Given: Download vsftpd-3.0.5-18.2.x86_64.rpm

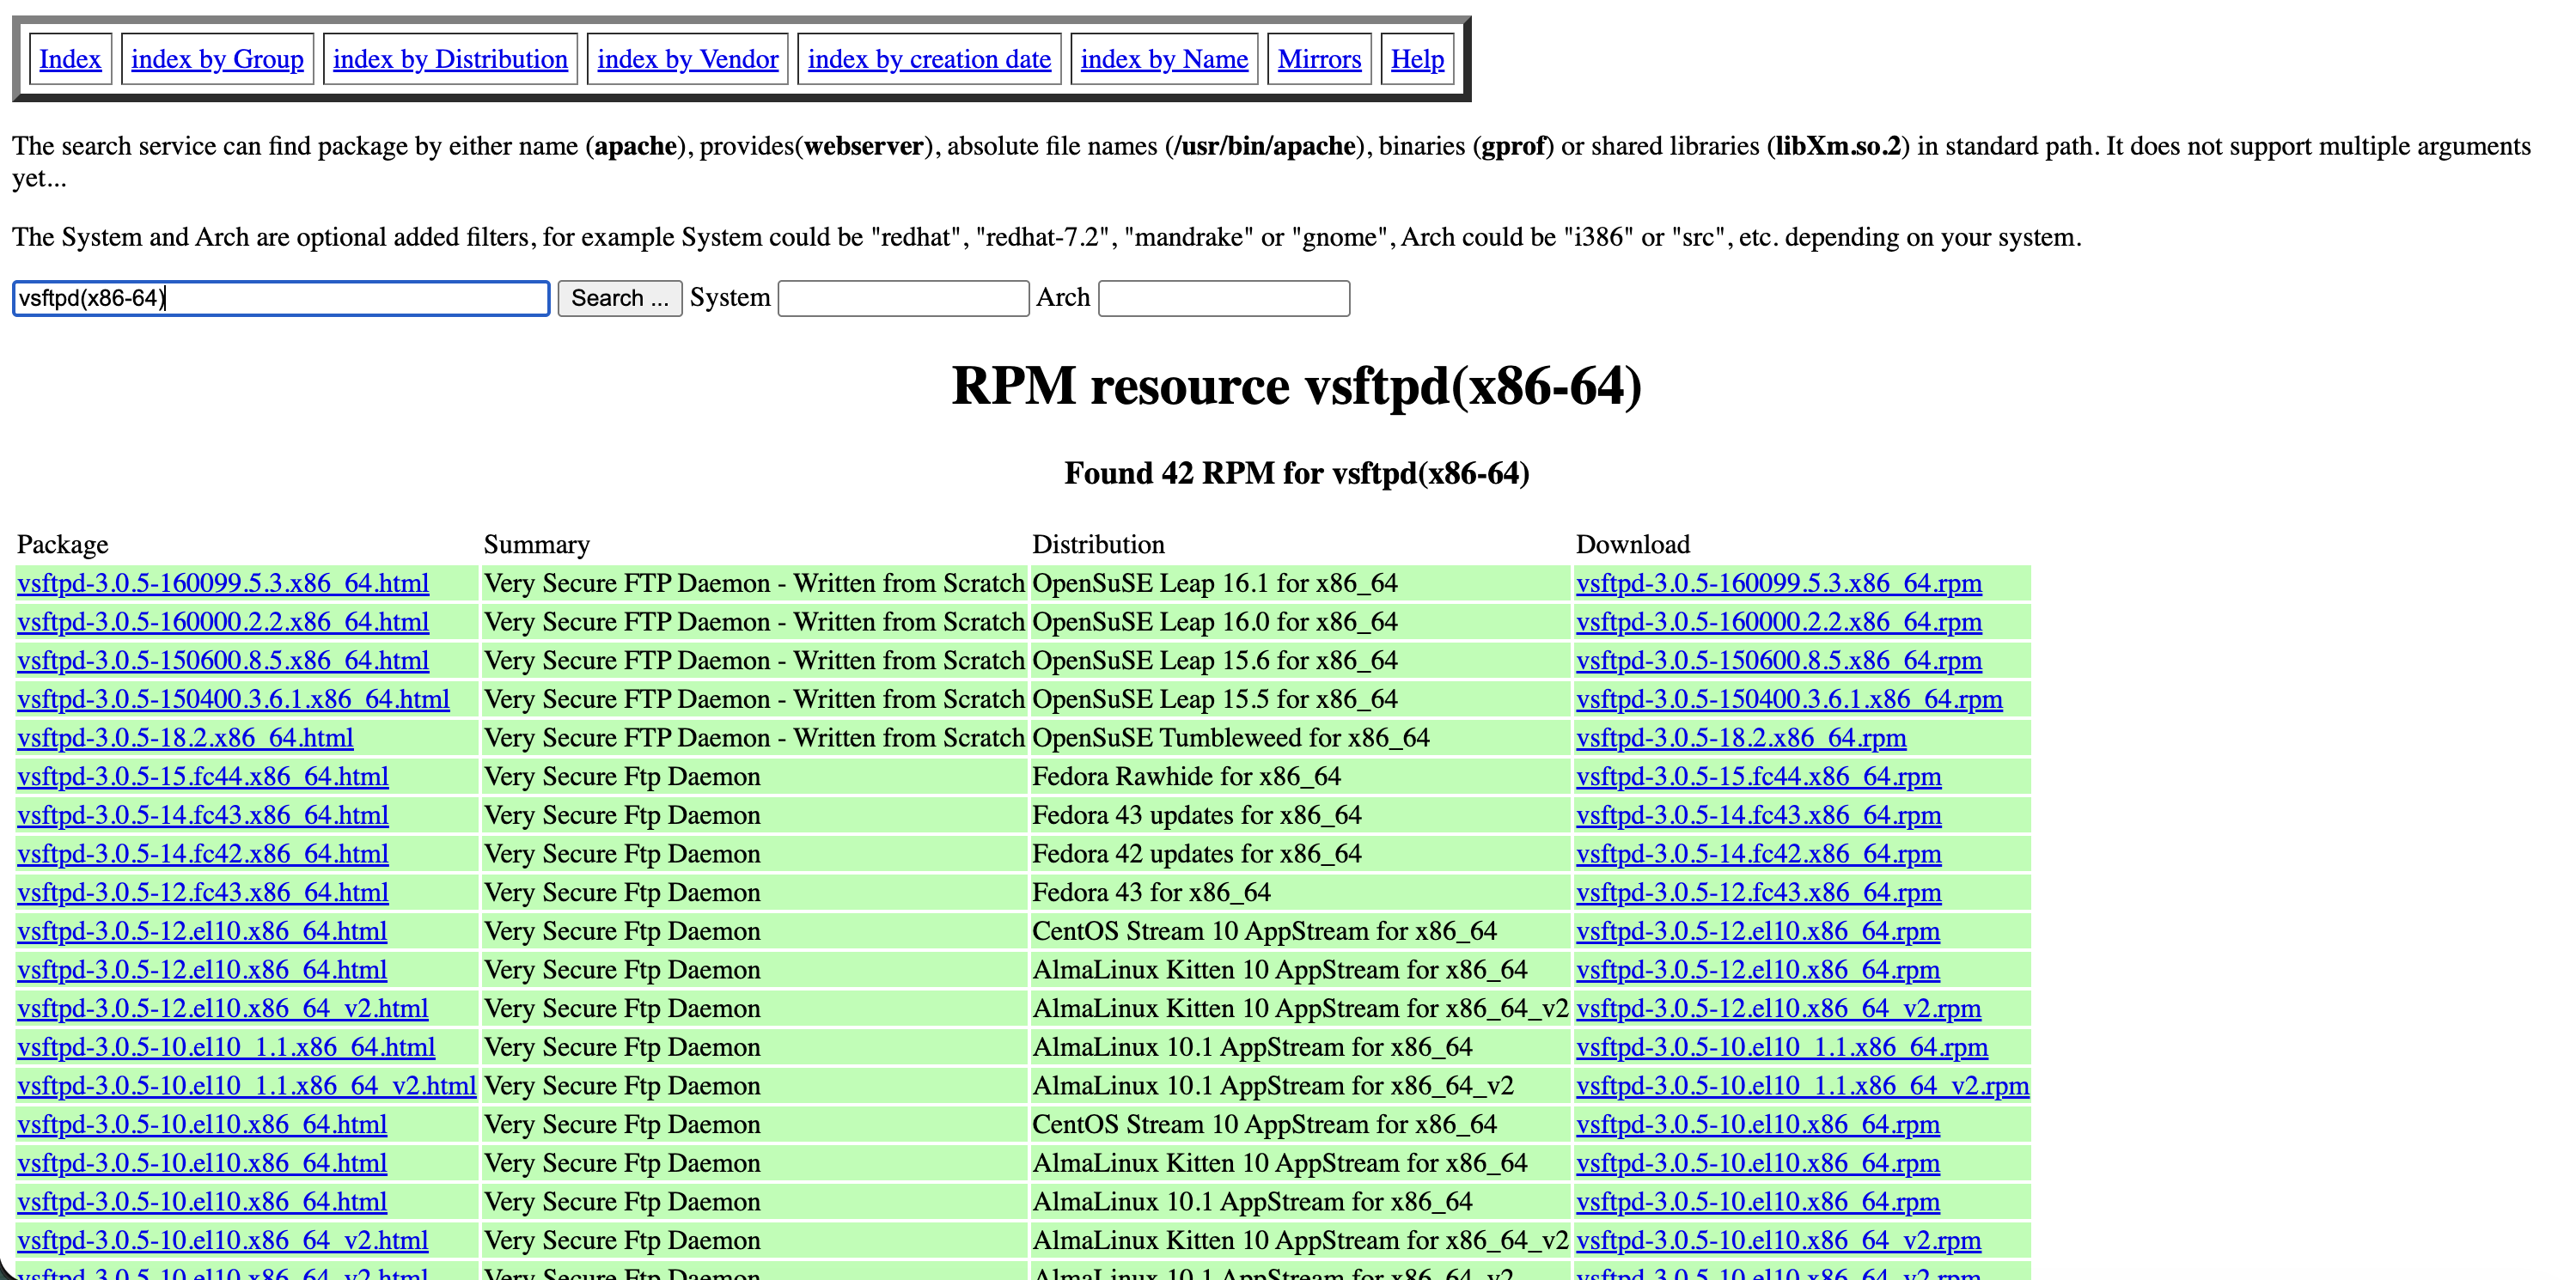Looking at the screenshot, I should coord(1741,738).
